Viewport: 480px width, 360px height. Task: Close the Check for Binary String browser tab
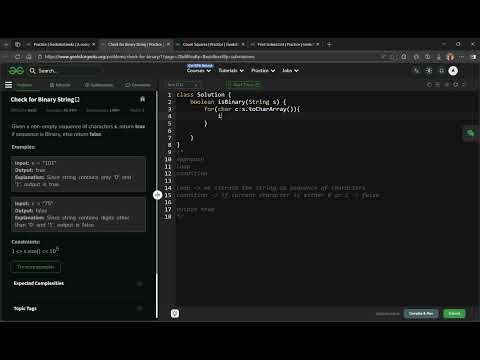(x=168, y=44)
